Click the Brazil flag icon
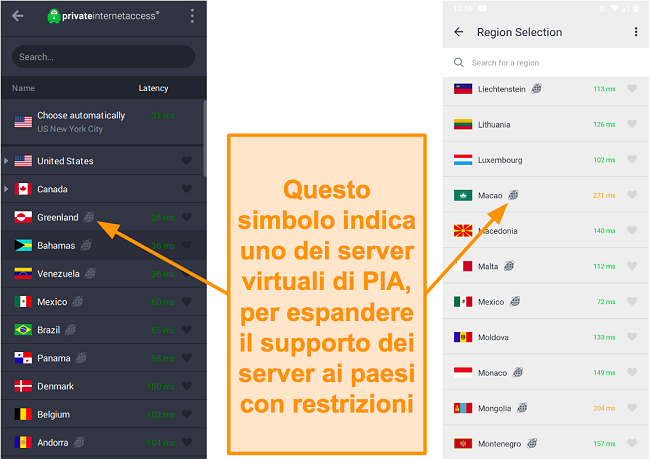Viewport: 650px width, 459px height. point(23,330)
